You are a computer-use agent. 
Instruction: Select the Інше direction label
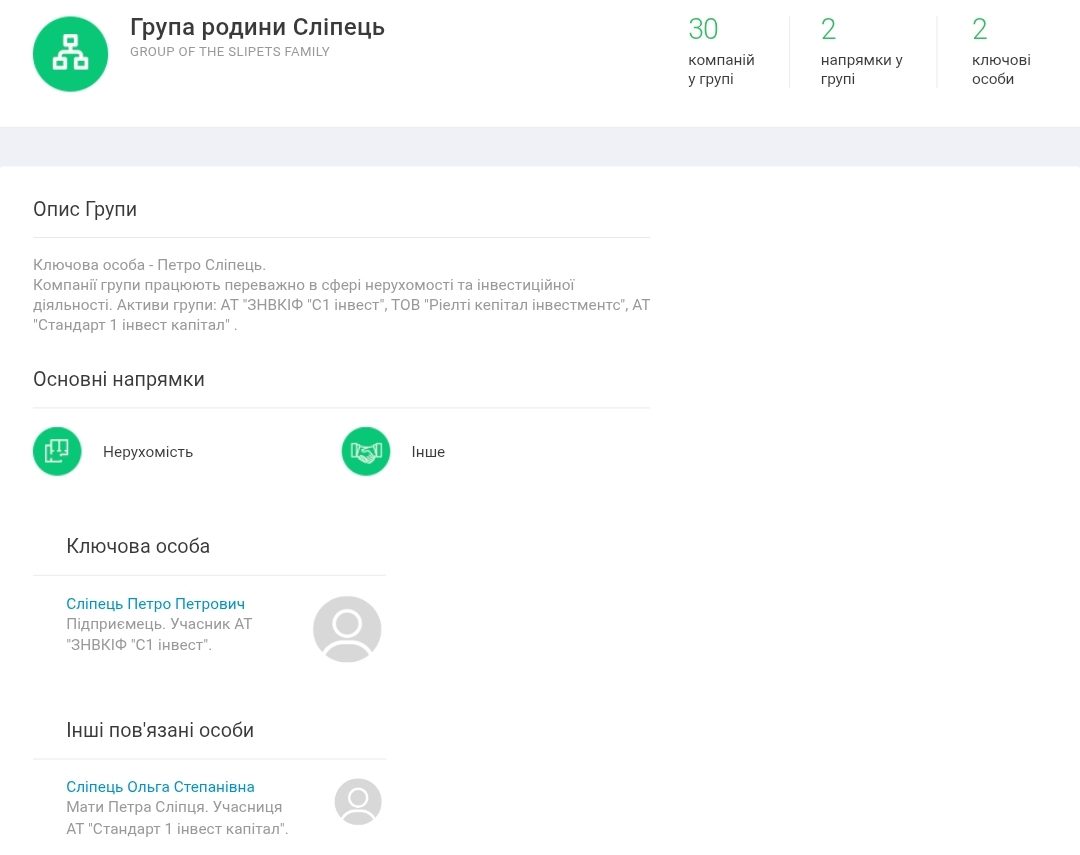[428, 452]
